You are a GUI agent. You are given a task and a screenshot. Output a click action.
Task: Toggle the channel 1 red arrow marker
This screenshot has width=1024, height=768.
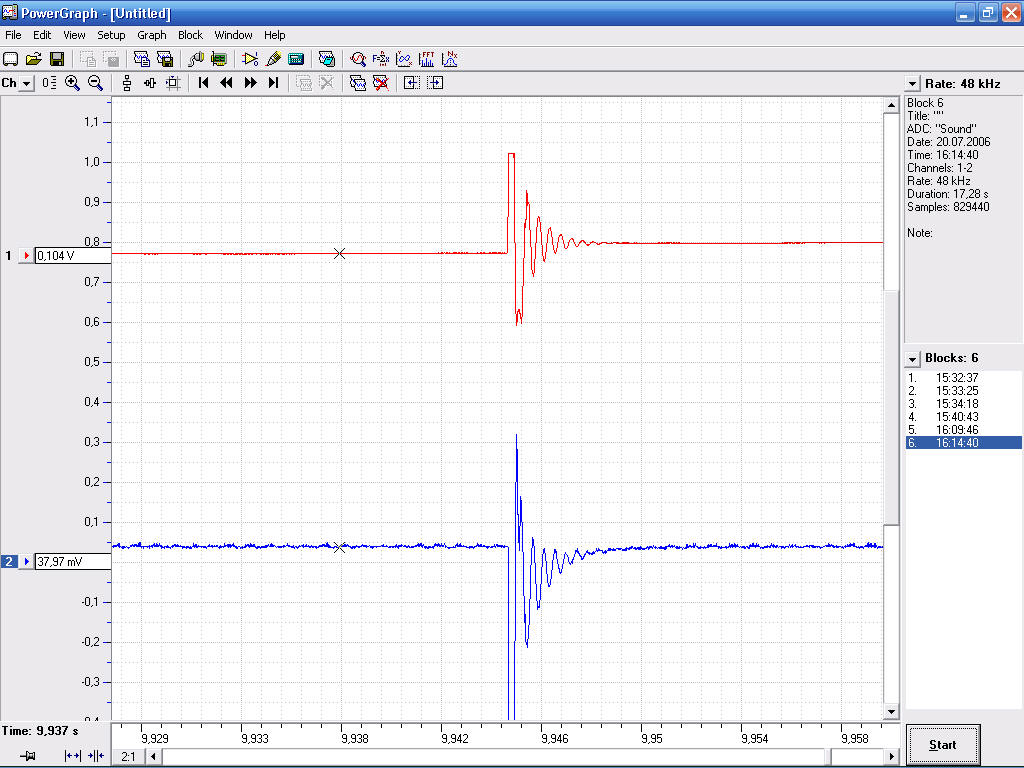tap(26, 255)
